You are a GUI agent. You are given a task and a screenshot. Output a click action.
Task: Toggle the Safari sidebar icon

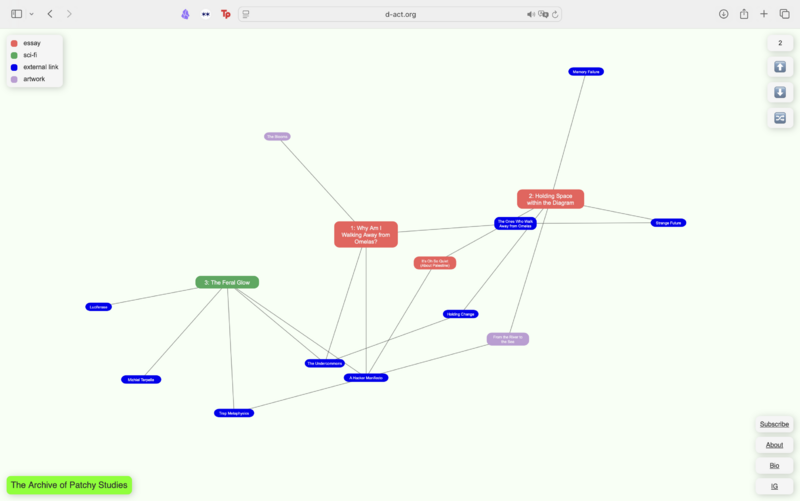[x=16, y=14]
